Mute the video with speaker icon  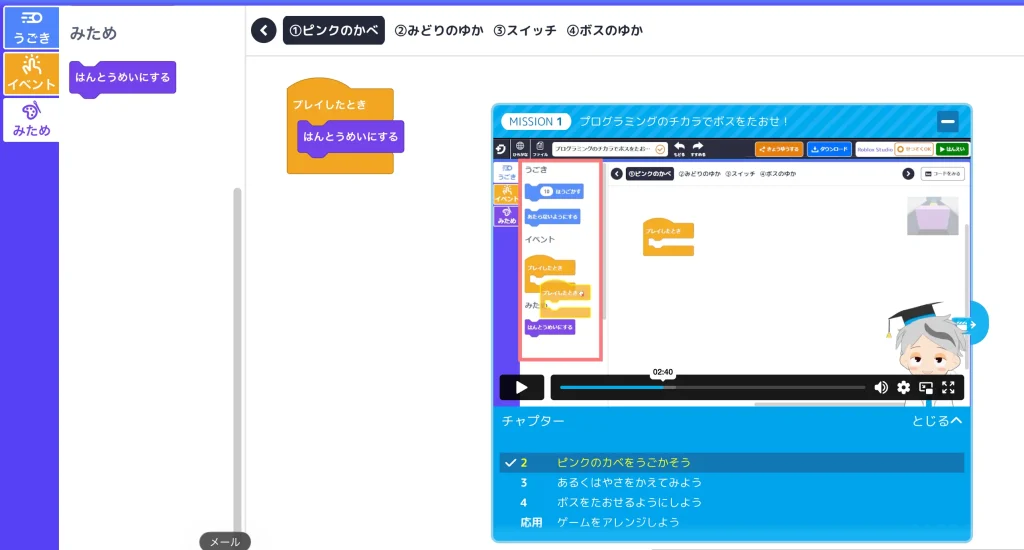tap(881, 387)
